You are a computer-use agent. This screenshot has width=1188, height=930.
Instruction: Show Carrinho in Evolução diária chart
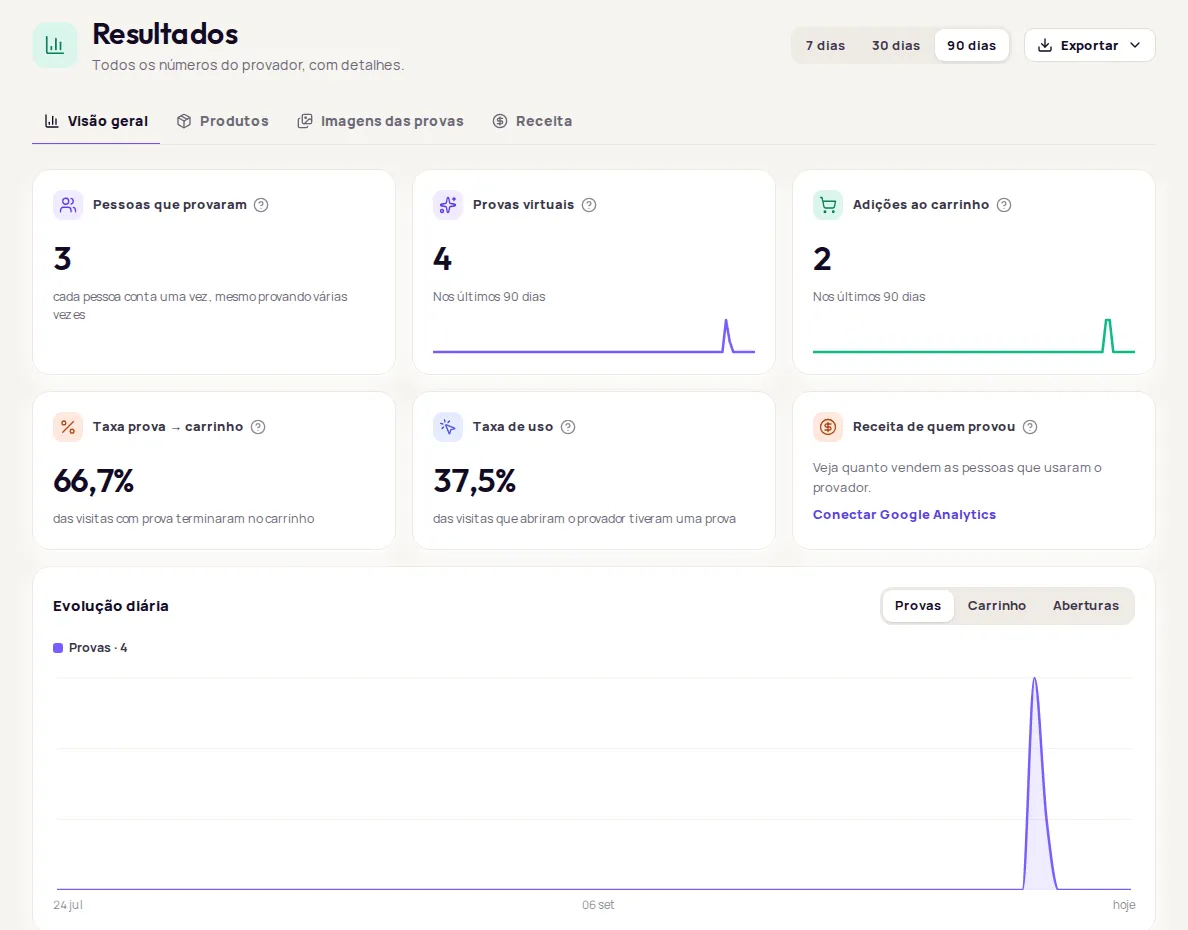click(x=996, y=606)
